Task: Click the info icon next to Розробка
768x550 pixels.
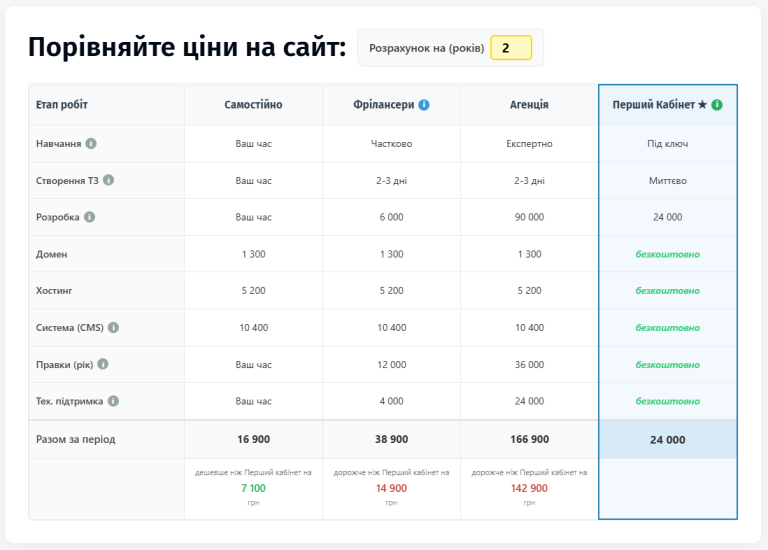Action: tap(89, 217)
